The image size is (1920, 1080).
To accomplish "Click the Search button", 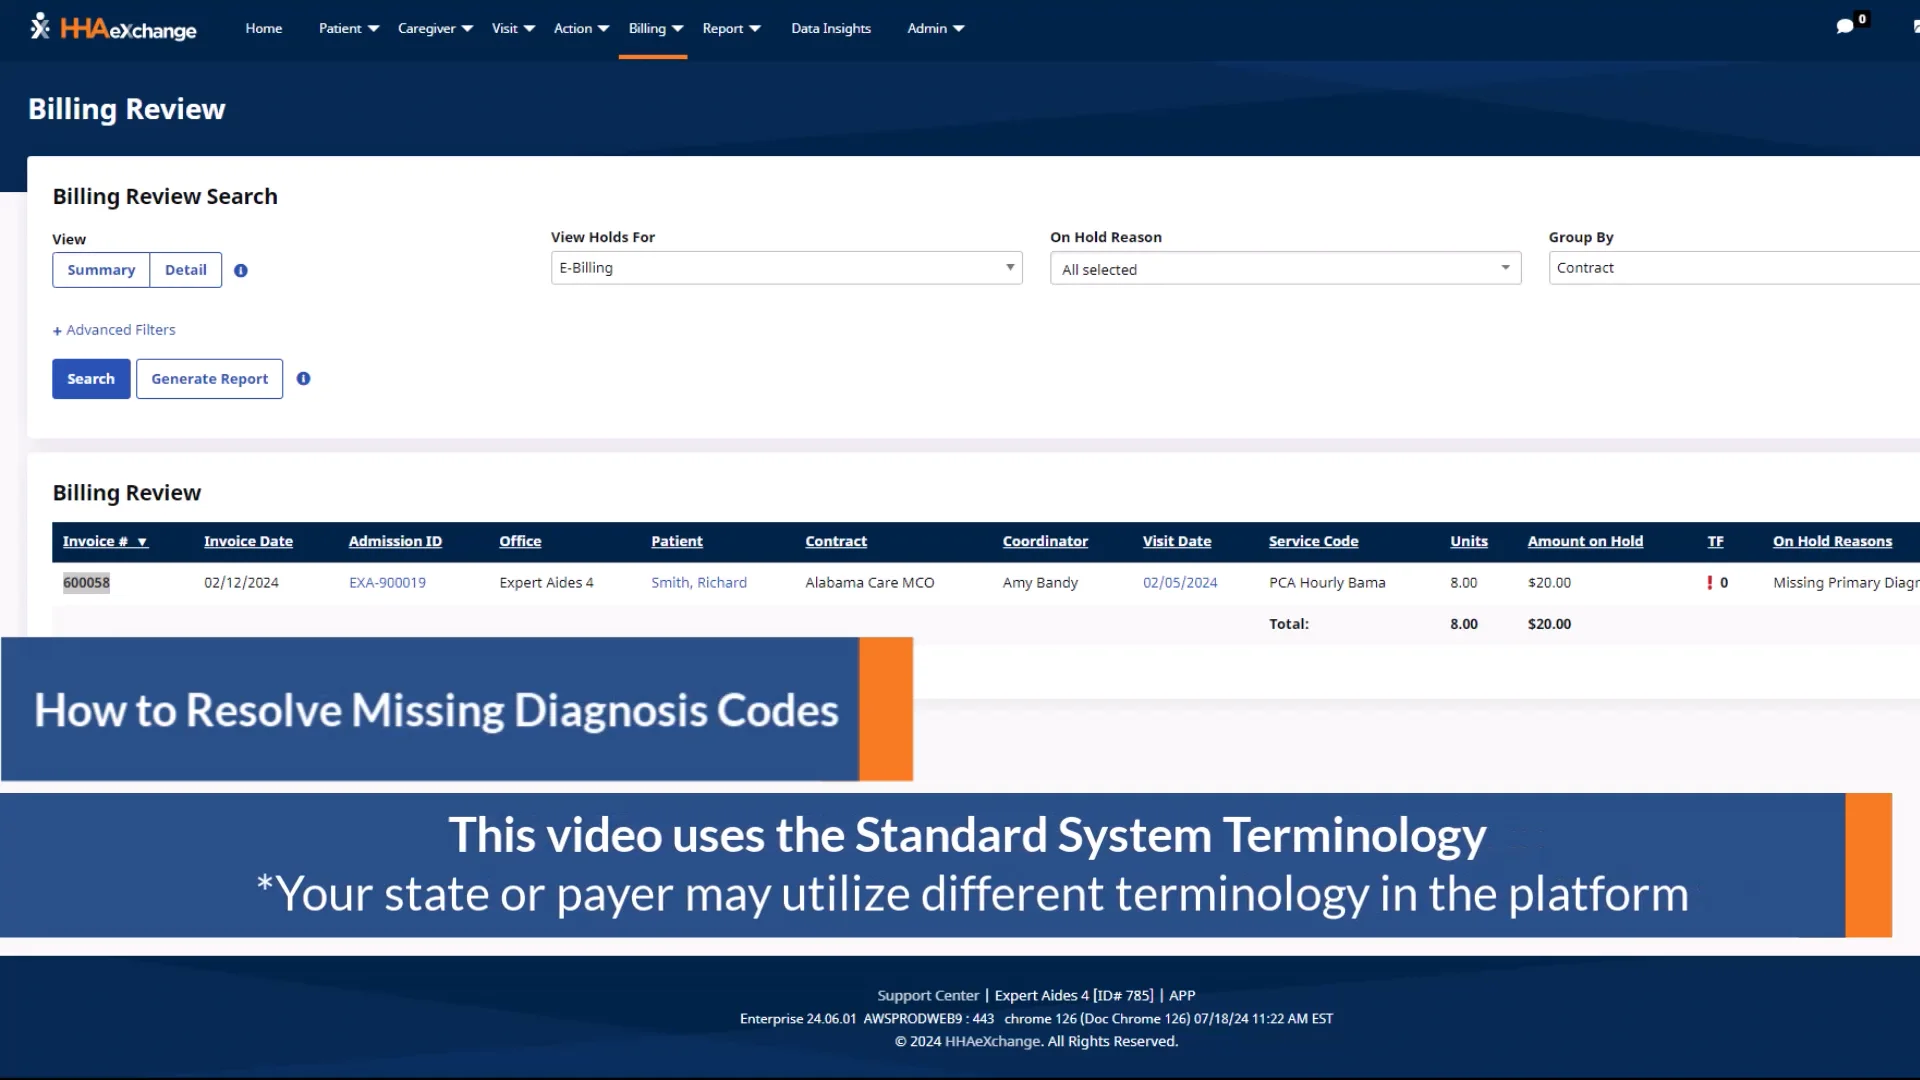I will [x=90, y=378].
